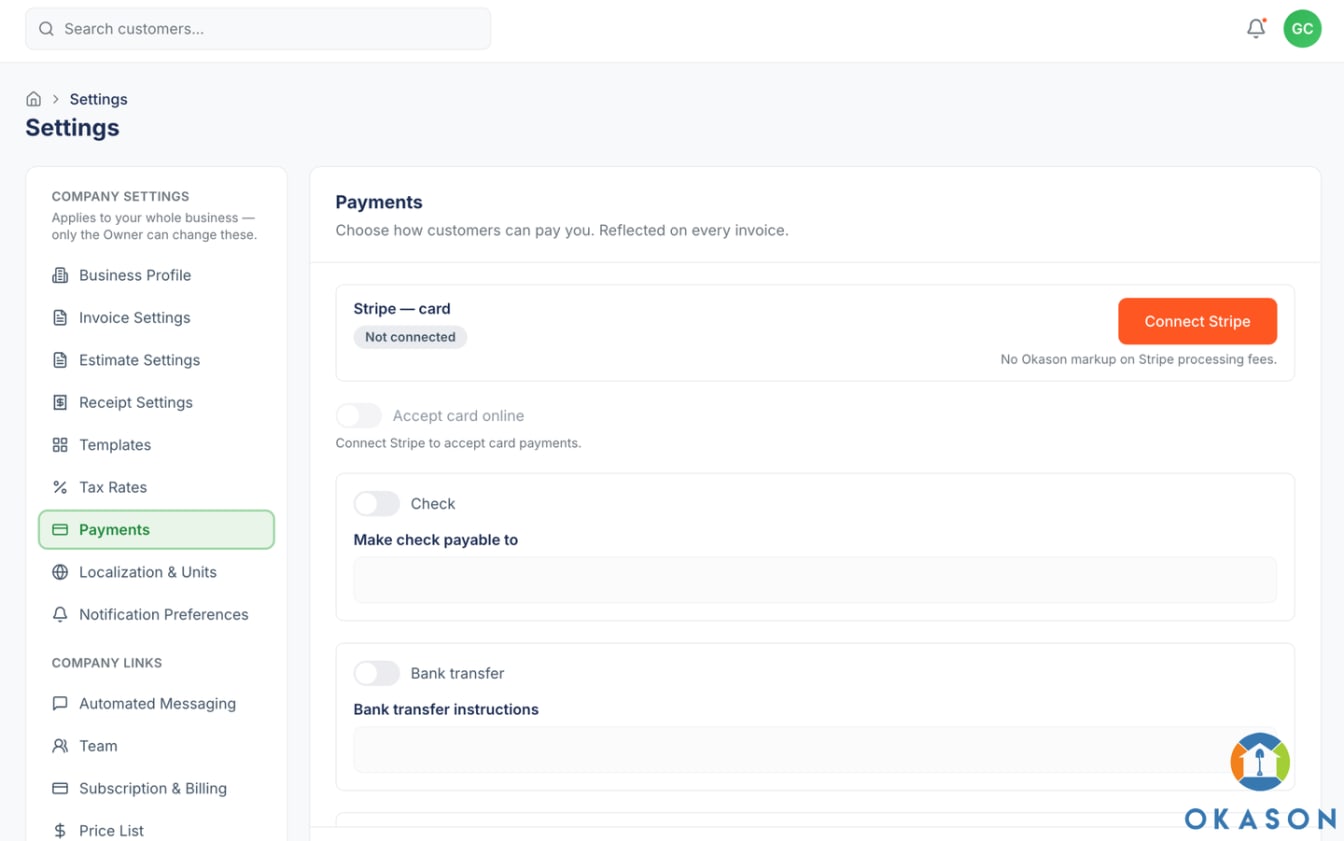1344x841 pixels.
Task: Click the Subscription & Billing card icon
Action: (60, 788)
